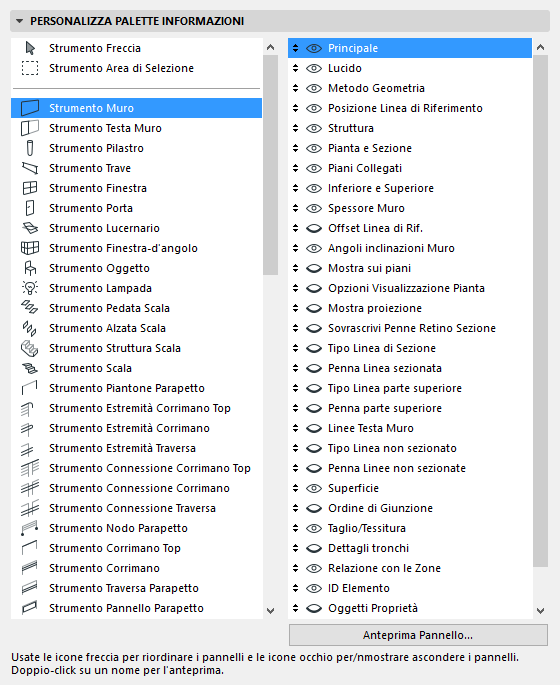Click the Strumento Finestra-d'angolo icon

30,248
